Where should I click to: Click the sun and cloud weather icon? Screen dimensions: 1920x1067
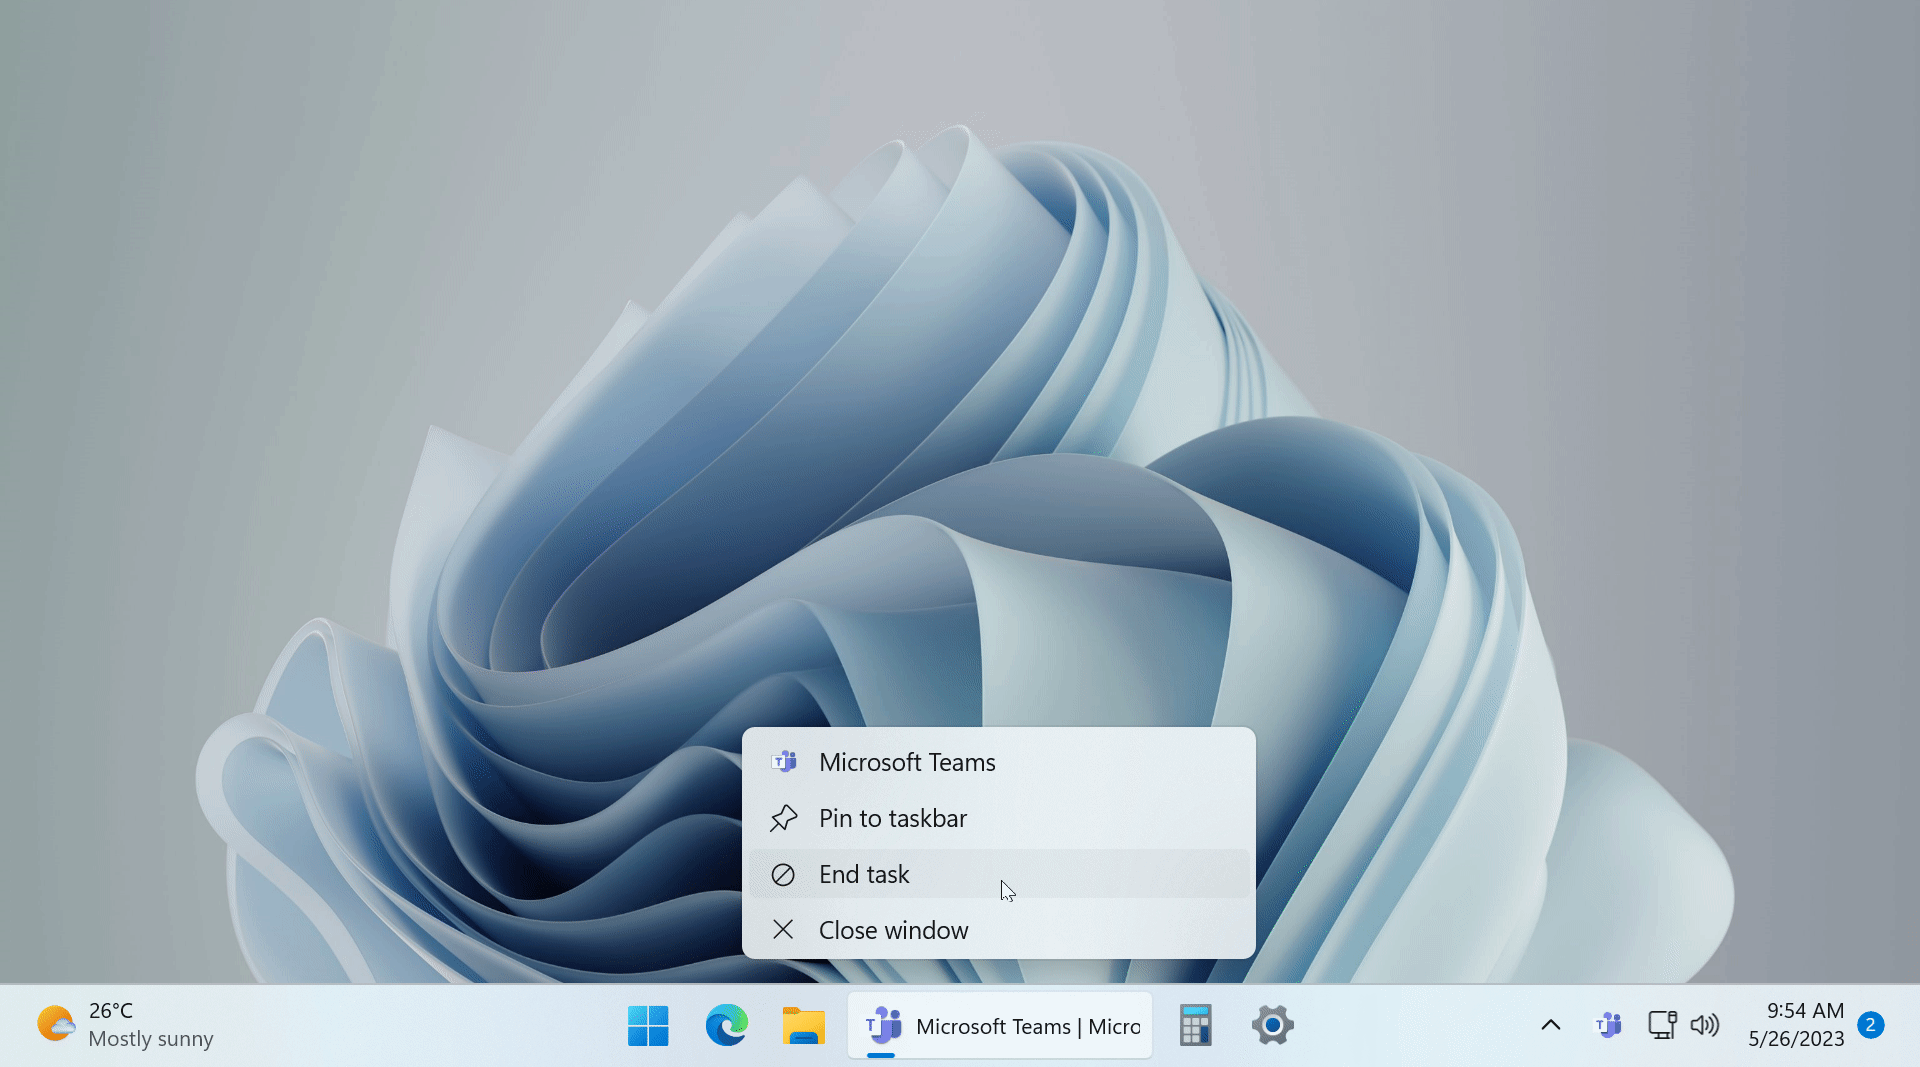[56, 1024]
